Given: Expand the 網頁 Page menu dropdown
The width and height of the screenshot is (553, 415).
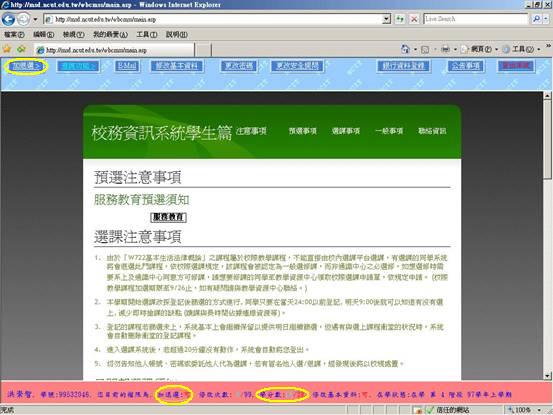Looking at the screenshot, I should click(497, 49).
